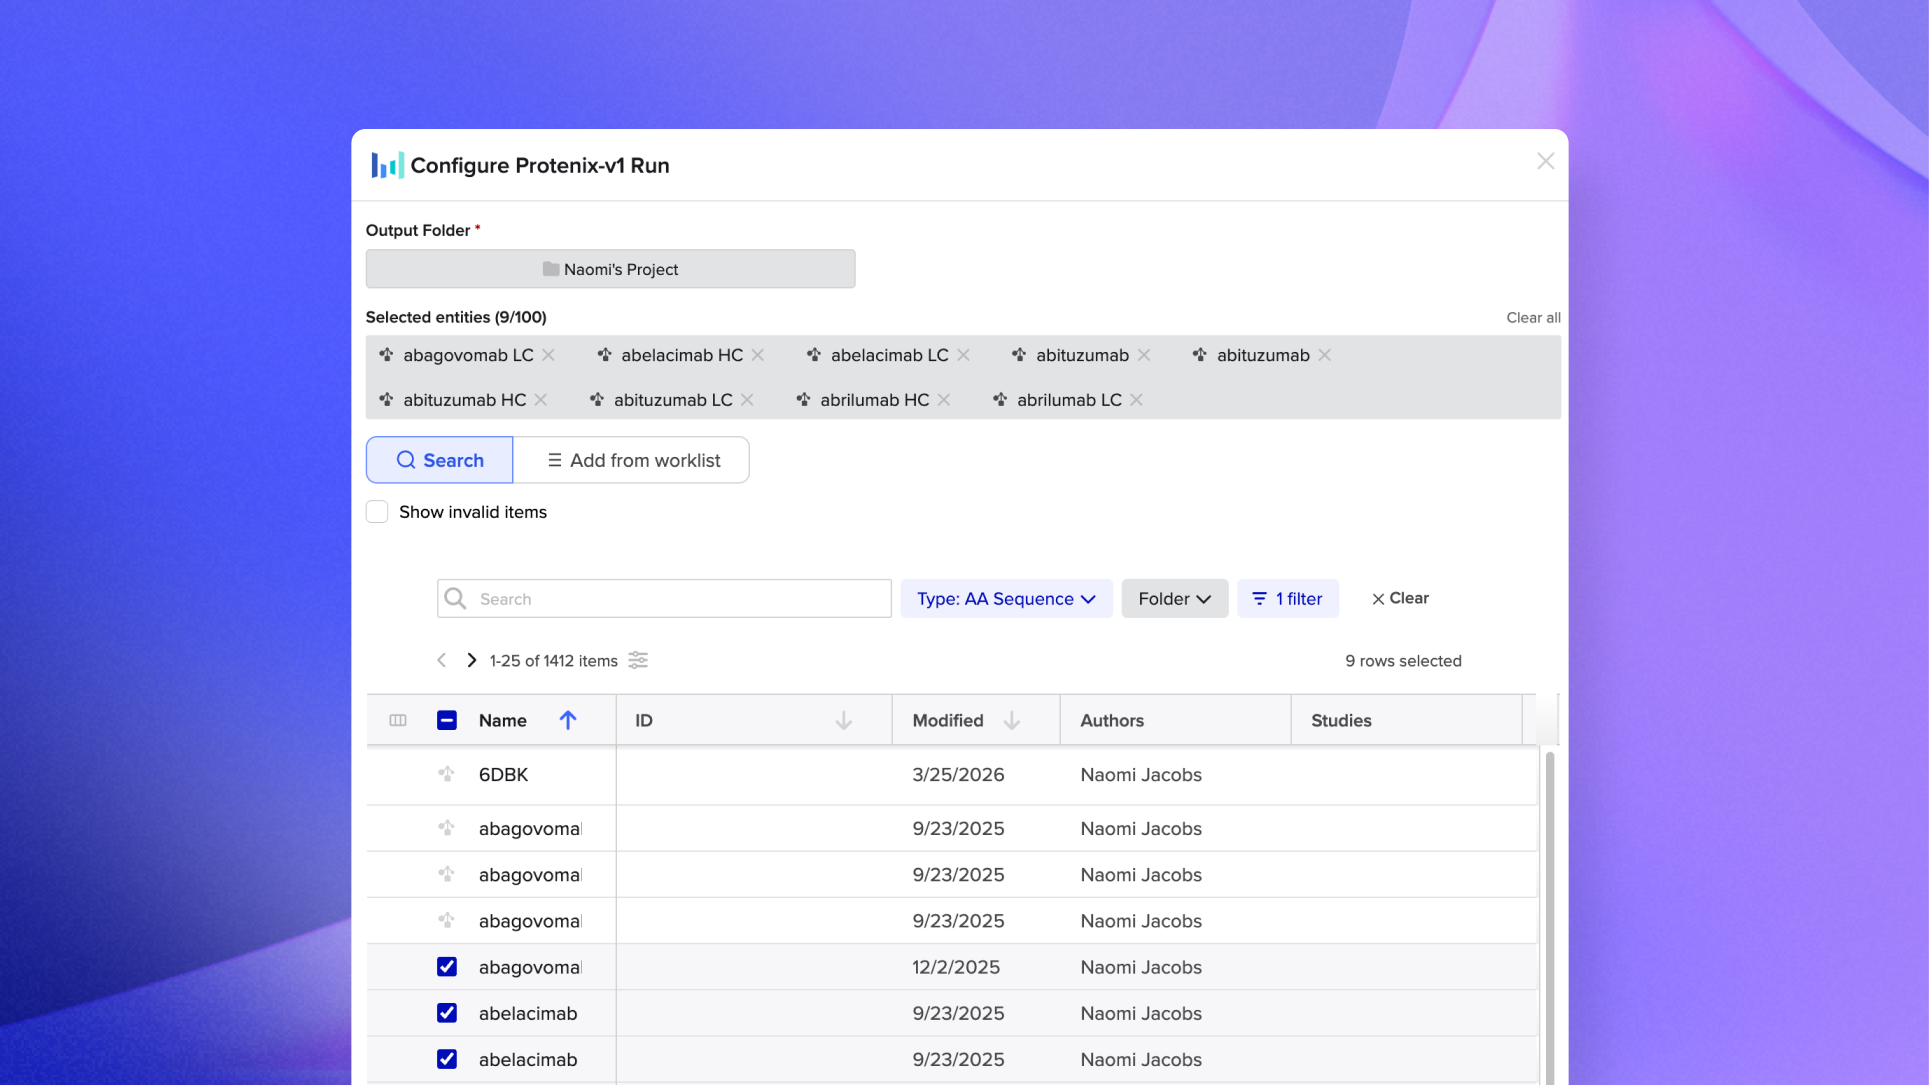This screenshot has width=1929, height=1086.
Task: Click the sequence icon in the 6DBK row
Action: [x=447, y=774]
